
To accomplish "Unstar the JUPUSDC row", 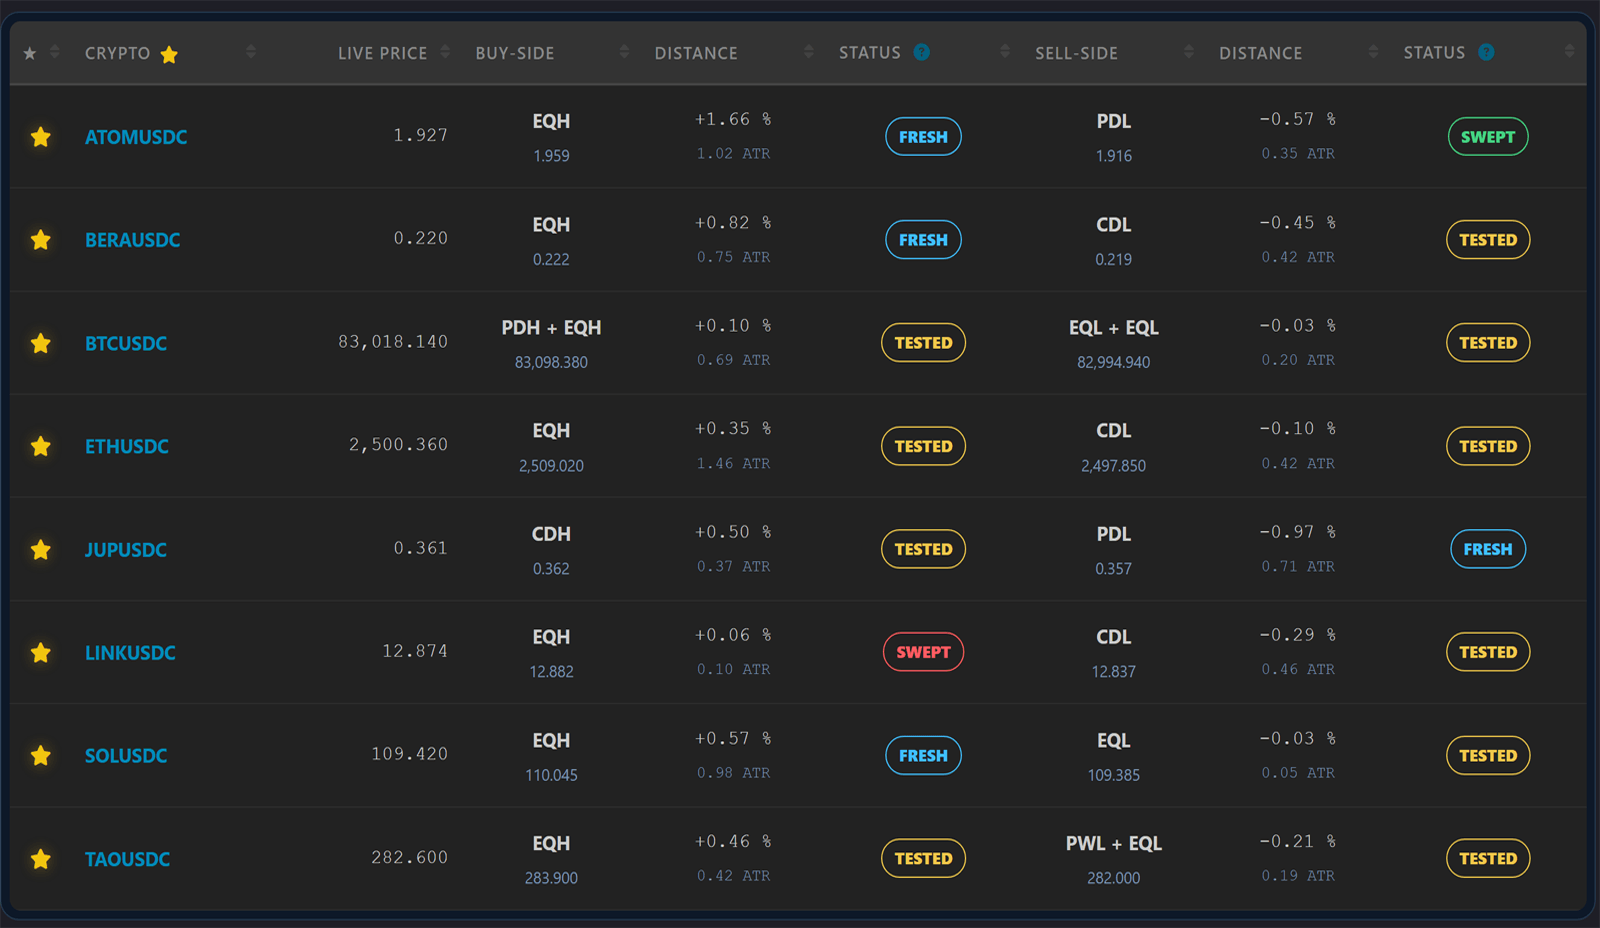I will pos(41,549).
